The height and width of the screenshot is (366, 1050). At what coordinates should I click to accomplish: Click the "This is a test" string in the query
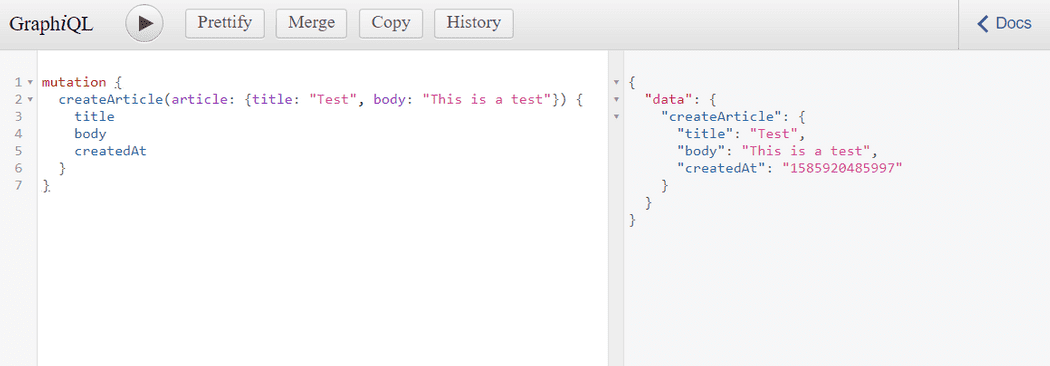pos(488,100)
